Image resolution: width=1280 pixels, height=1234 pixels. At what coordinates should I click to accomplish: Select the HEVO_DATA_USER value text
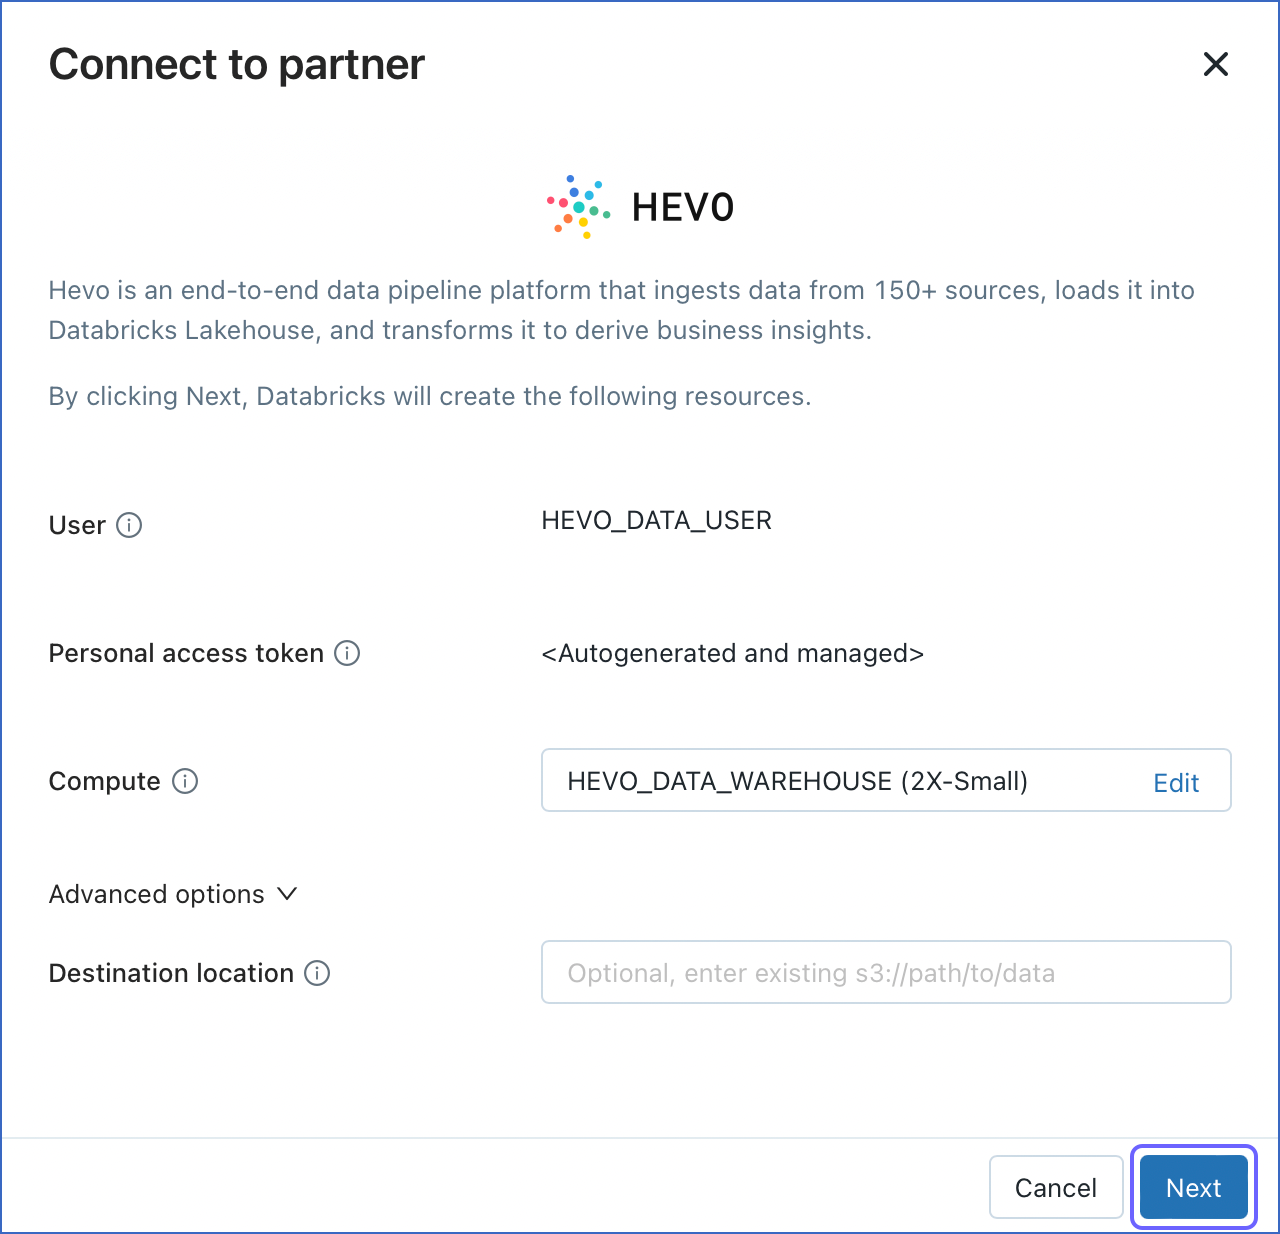click(657, 520)
